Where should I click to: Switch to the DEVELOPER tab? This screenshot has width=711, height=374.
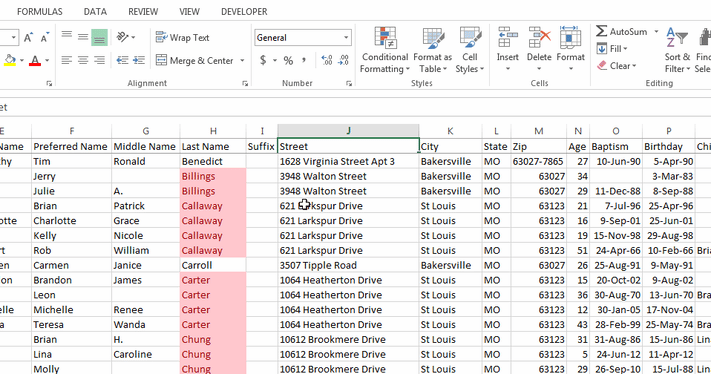coord(244,12)
